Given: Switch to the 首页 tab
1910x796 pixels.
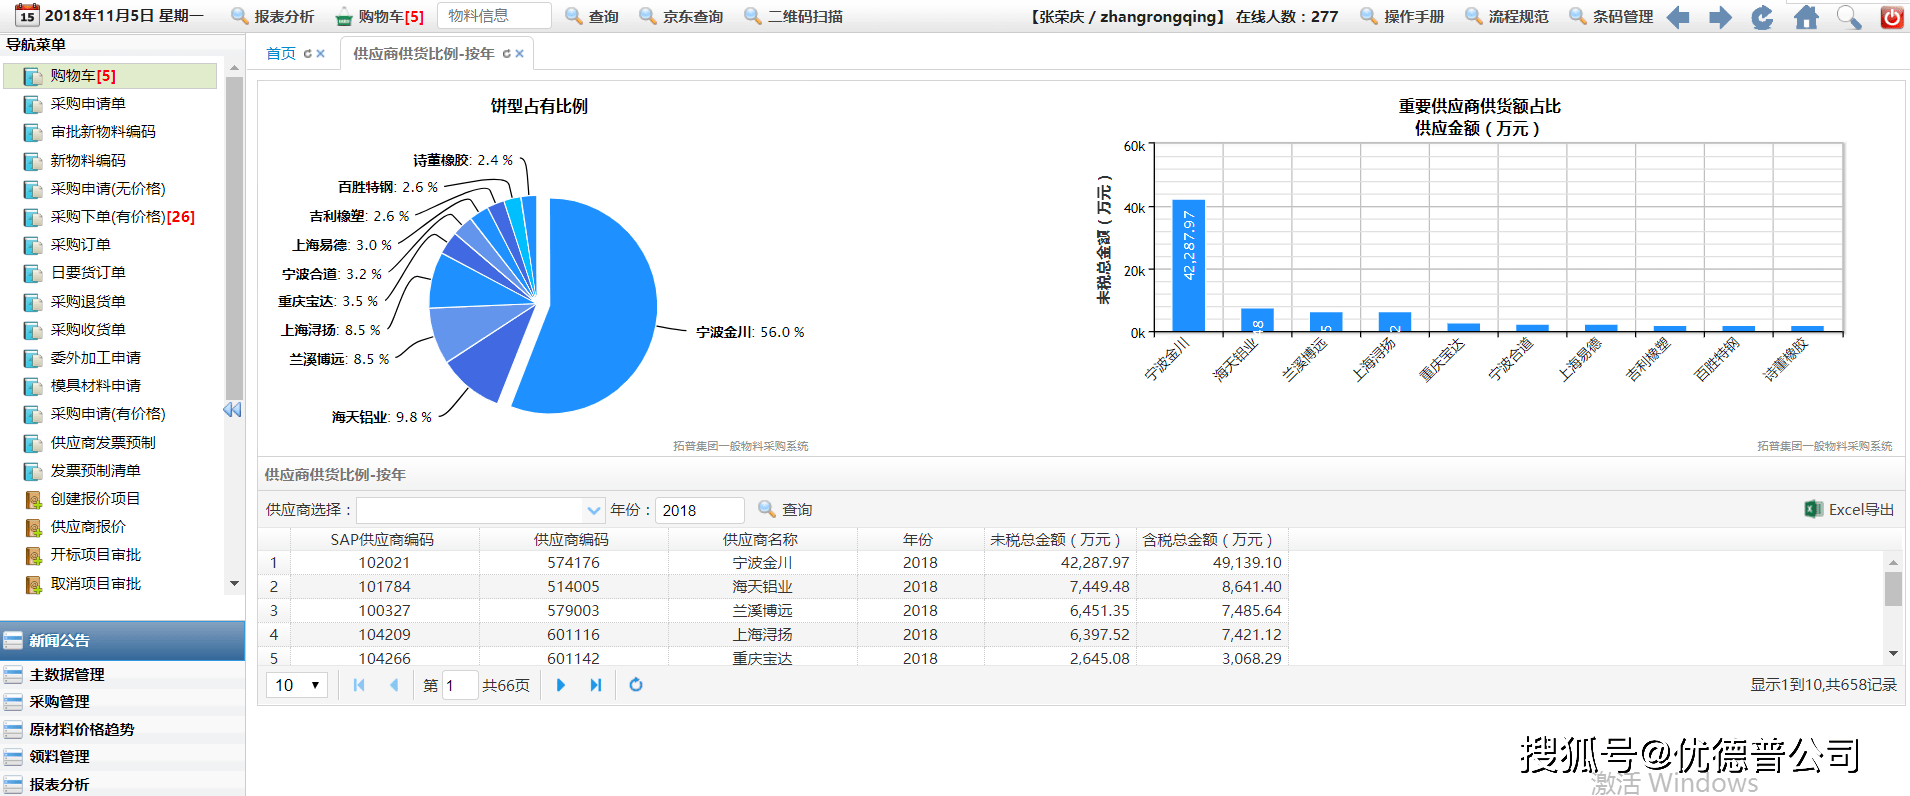Looking at the screenshot, I should (x=281, y=54).
